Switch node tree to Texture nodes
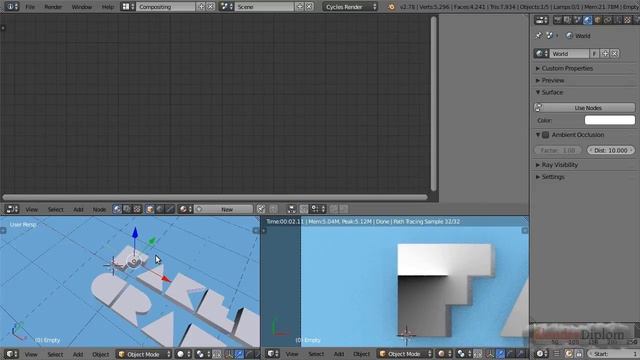Image resolution: width=640 pixels, height=360 pixels. click(x=137, y=209)
